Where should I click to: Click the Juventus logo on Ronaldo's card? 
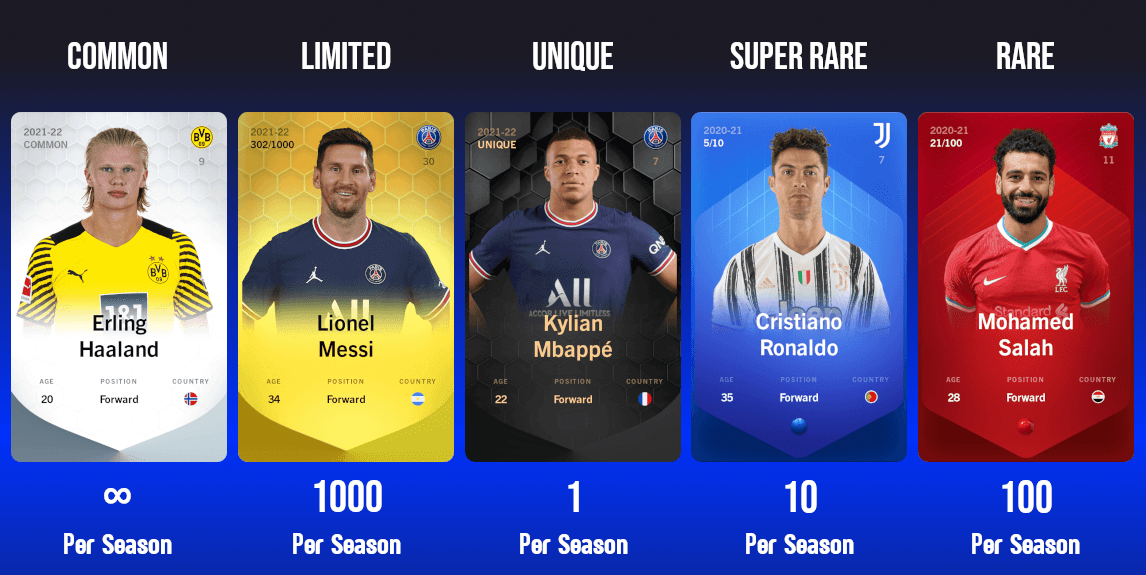(x=881, y=134)
